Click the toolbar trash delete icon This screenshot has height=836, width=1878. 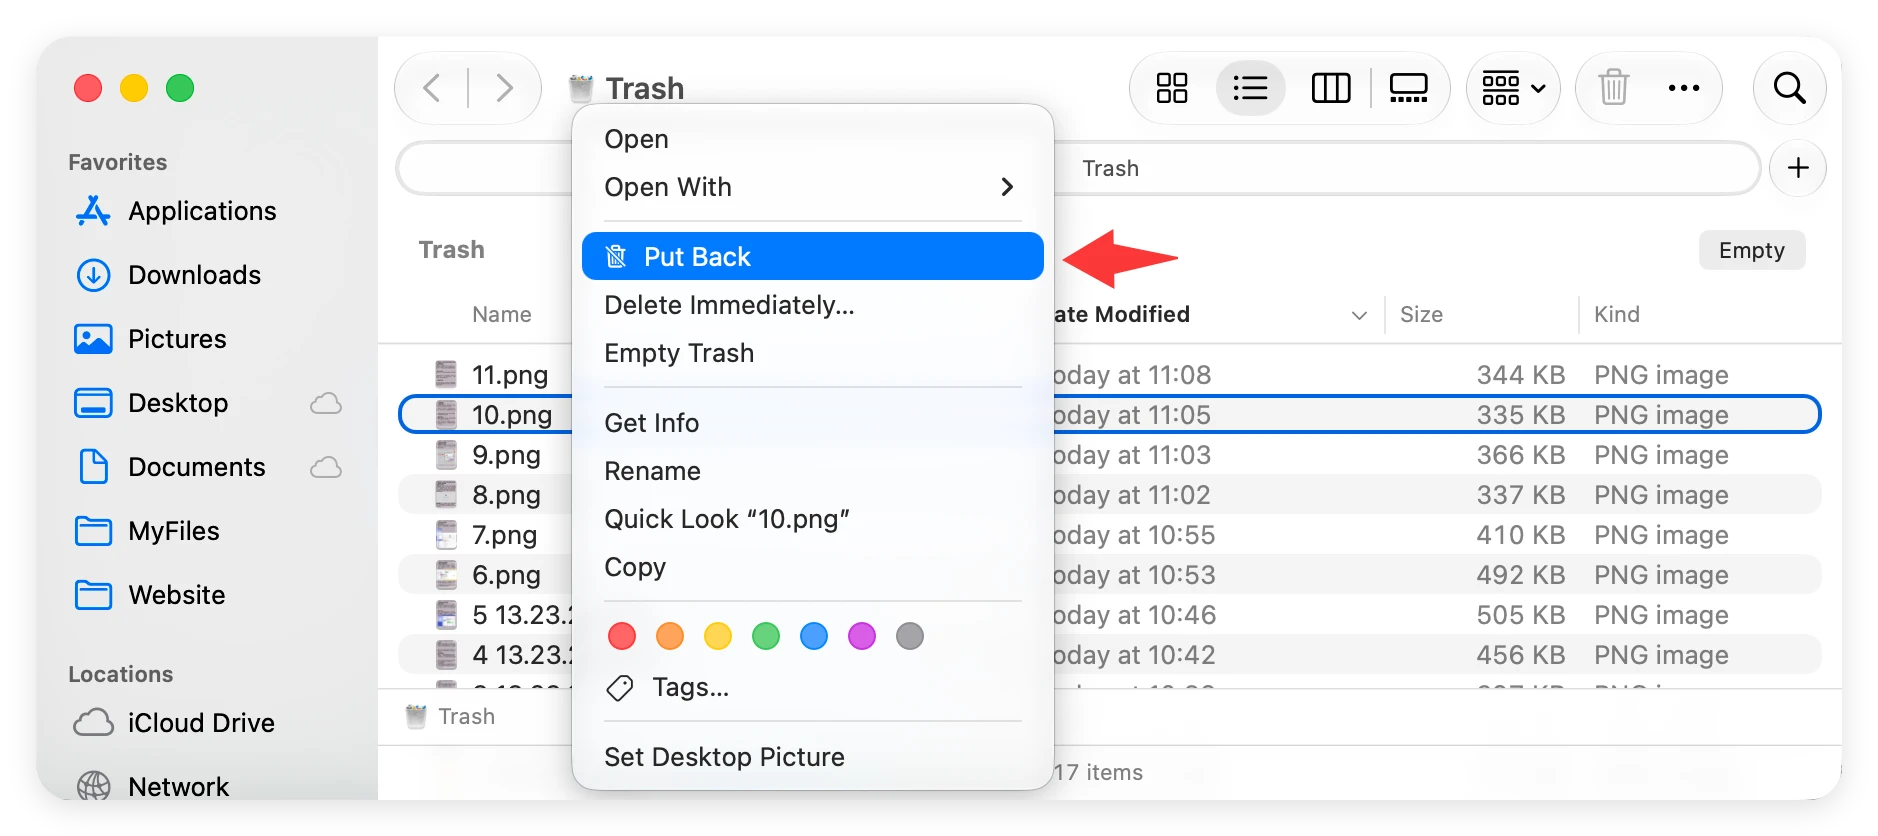(x=1613, y=88)
